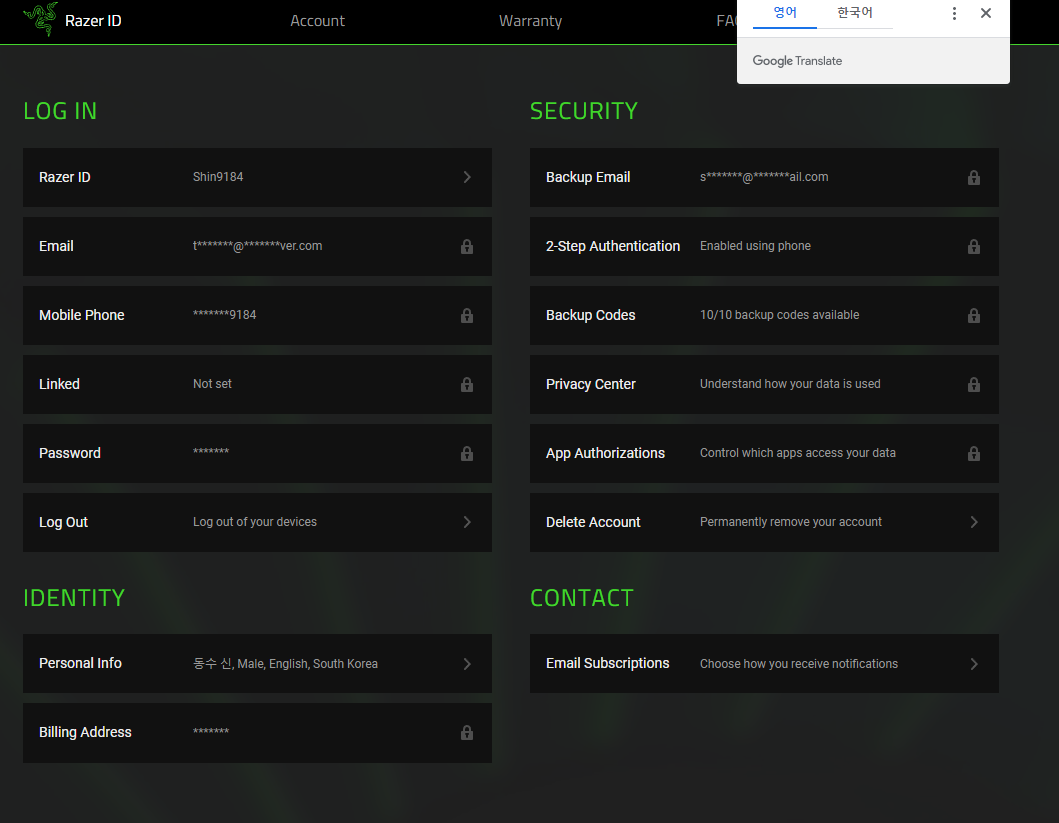Click the Backup Codes lock icon
1059x823 pixels.
click(x=974, y=315)
